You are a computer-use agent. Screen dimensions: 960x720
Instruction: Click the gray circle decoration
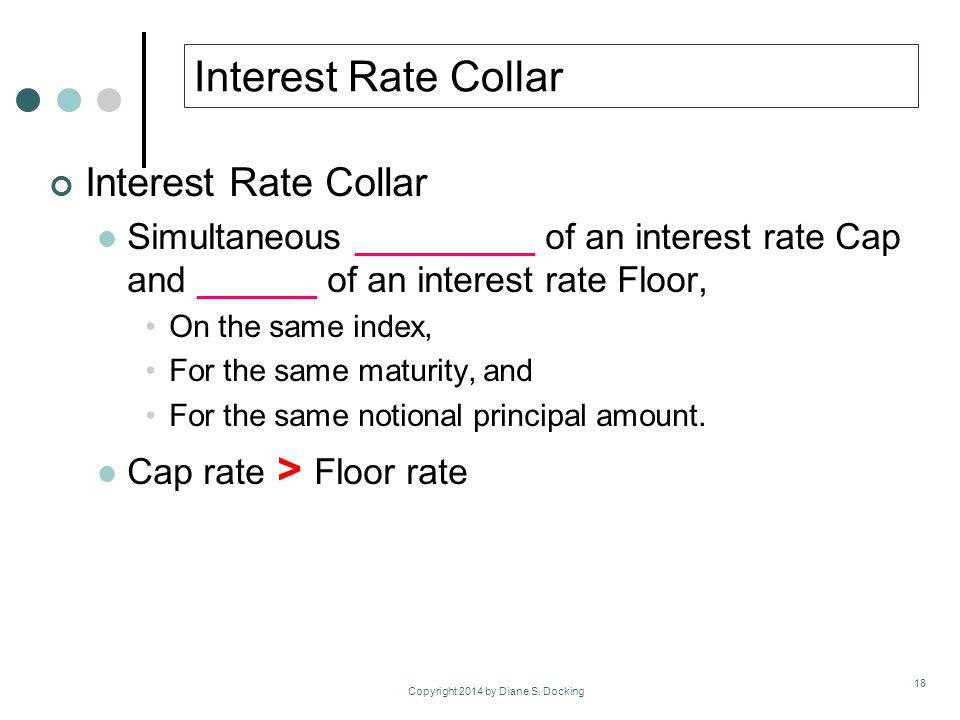click(x=109, y=100)
